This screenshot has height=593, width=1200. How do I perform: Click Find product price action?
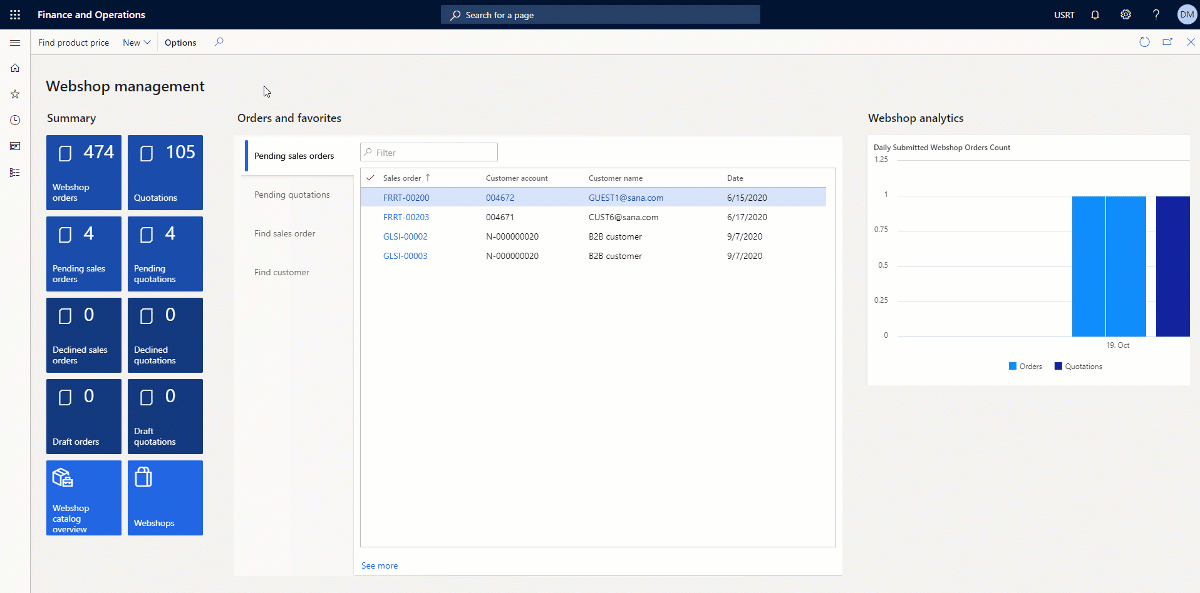pyautogui.click(x=73, y=43)
